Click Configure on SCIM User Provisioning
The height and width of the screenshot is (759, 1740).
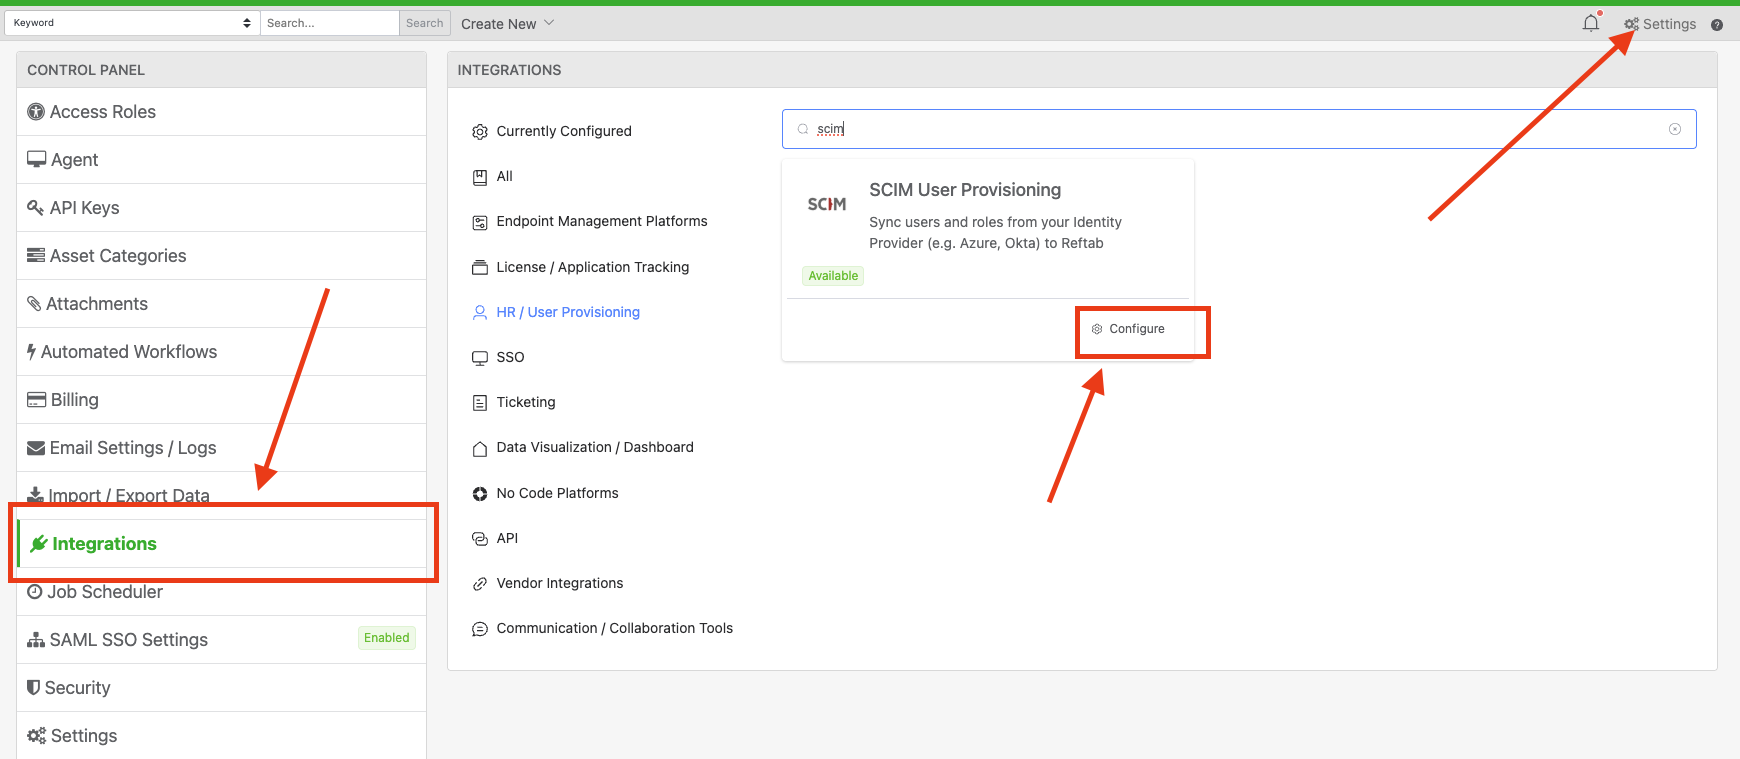(1128, 329)
